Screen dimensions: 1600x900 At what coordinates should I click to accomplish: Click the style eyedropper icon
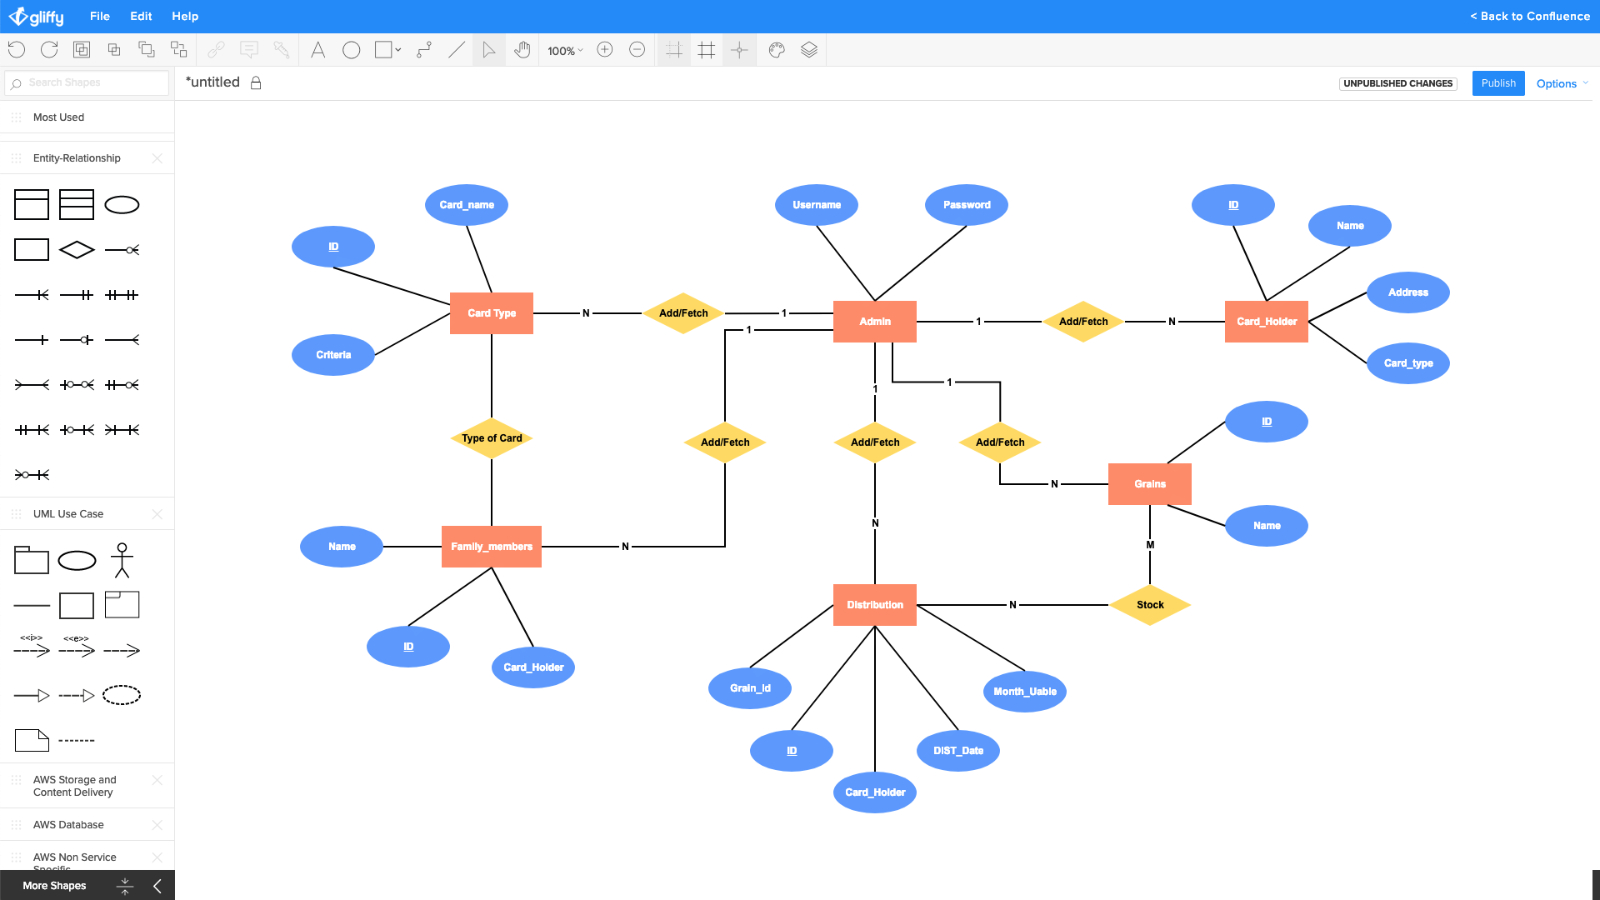tap(281, 50)
